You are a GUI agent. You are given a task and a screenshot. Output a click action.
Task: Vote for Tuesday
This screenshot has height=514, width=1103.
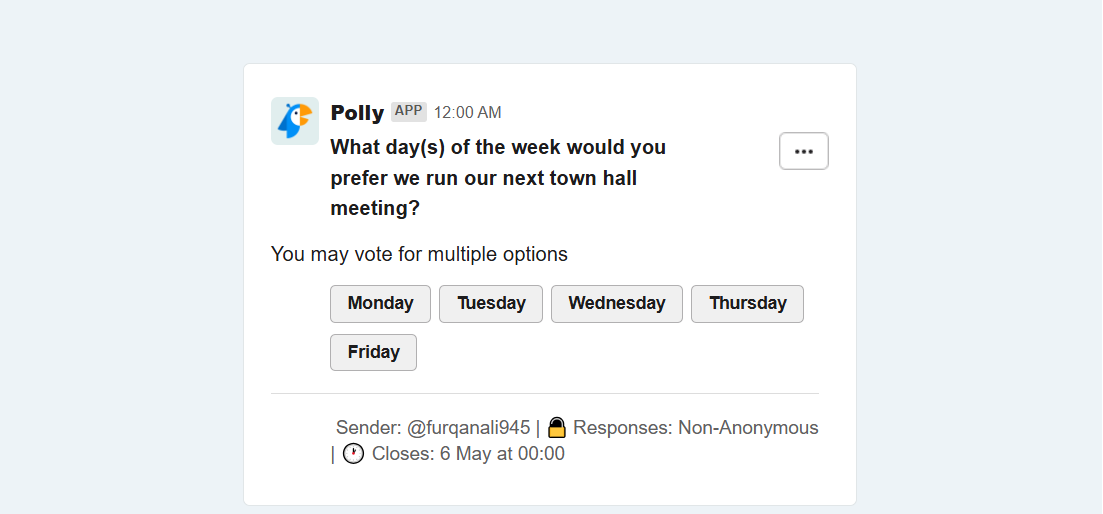click(x=491, y=304)
